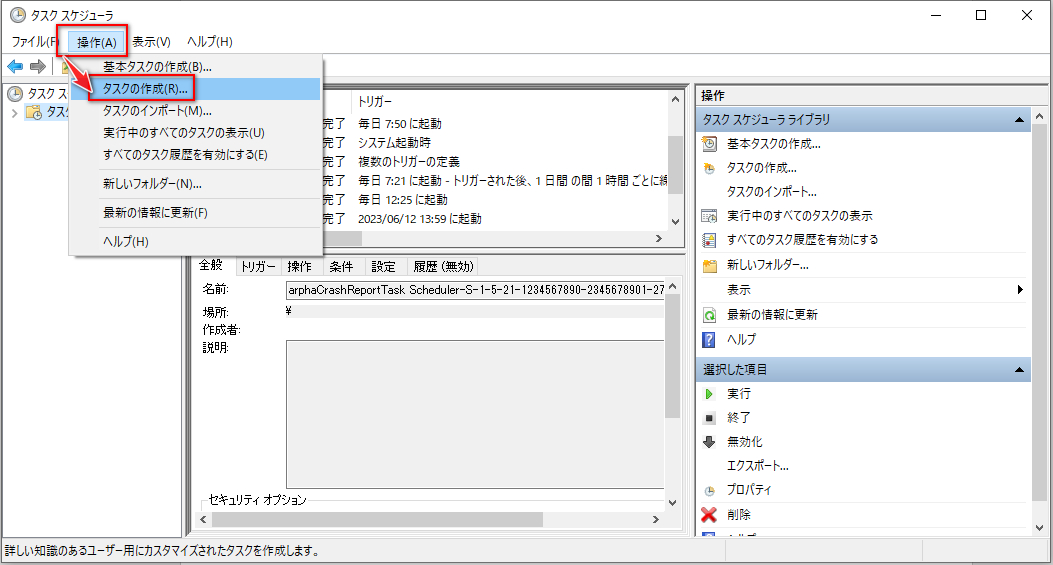Click the プロパティ clock icon

tap(709, 490)
